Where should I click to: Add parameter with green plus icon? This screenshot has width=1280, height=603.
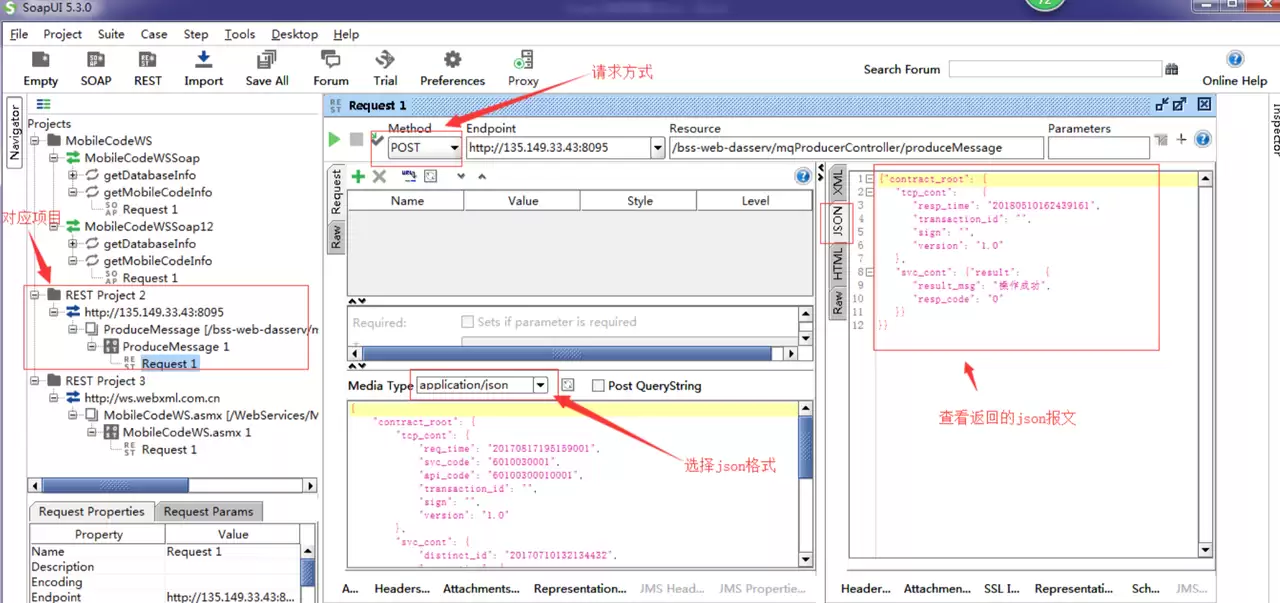357,176
